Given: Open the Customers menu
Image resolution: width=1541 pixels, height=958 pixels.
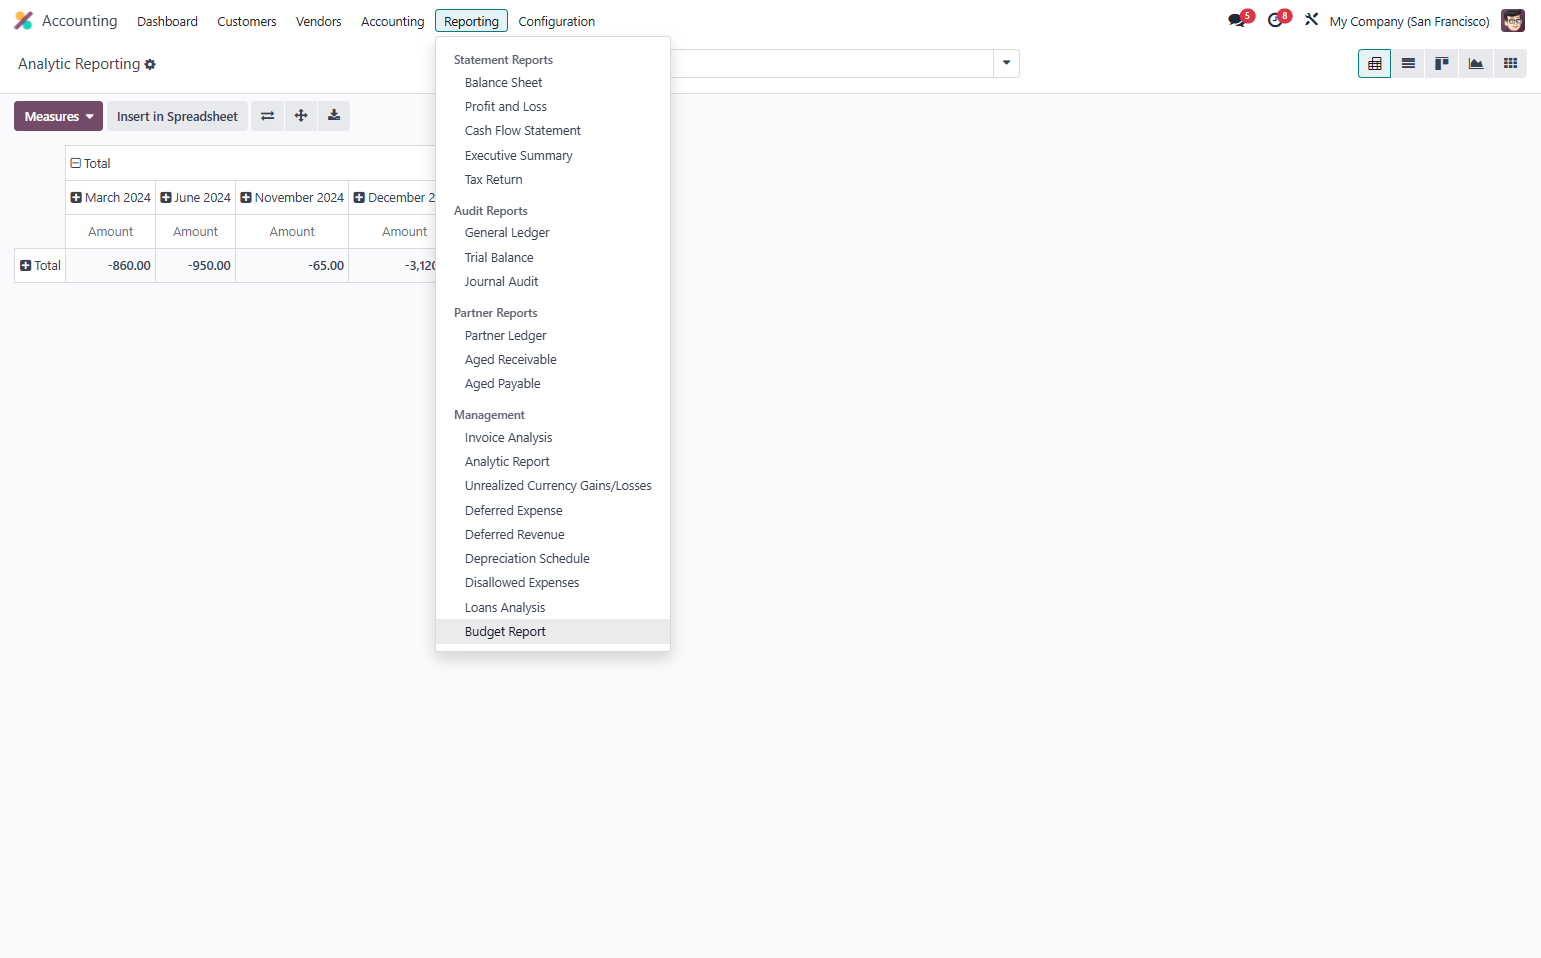Looking at the screenshot, I should point(247,21).
